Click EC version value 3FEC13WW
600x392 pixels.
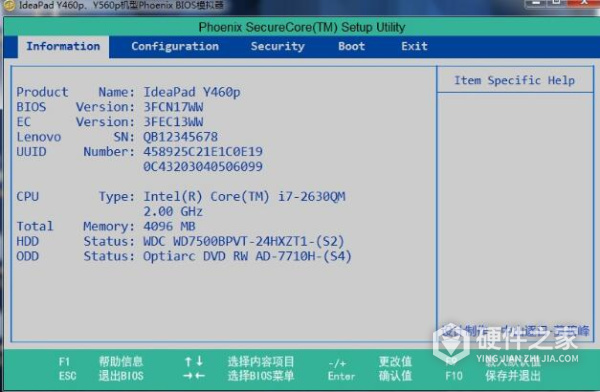point(173,122)
